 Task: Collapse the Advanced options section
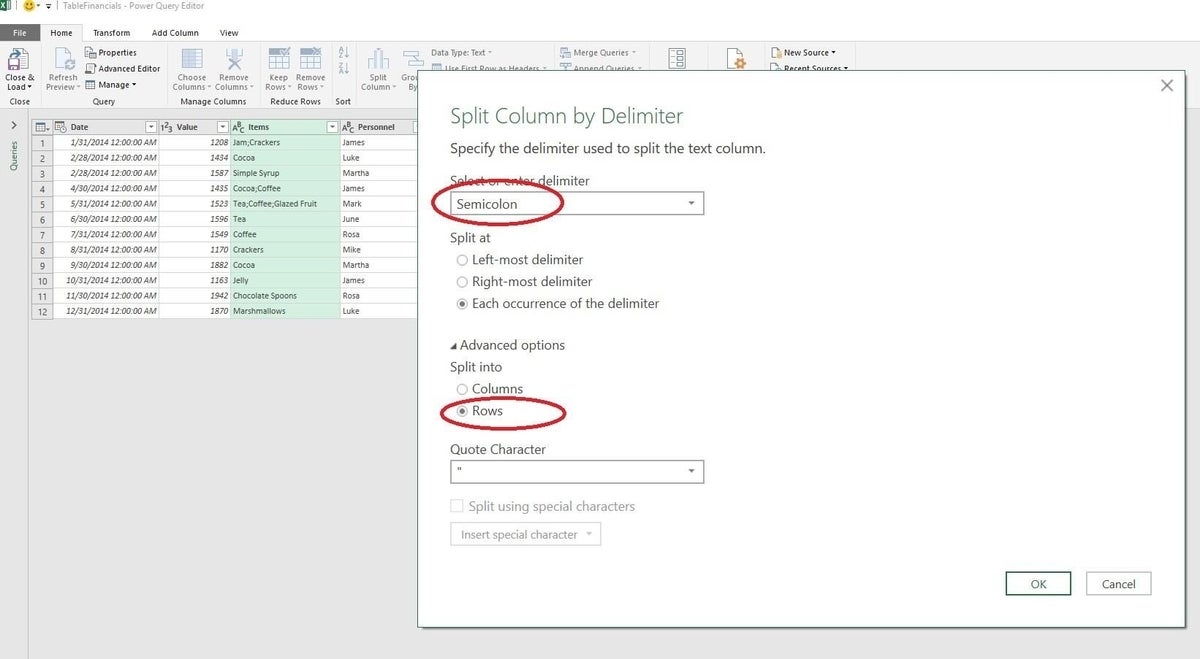coord(455,345)
